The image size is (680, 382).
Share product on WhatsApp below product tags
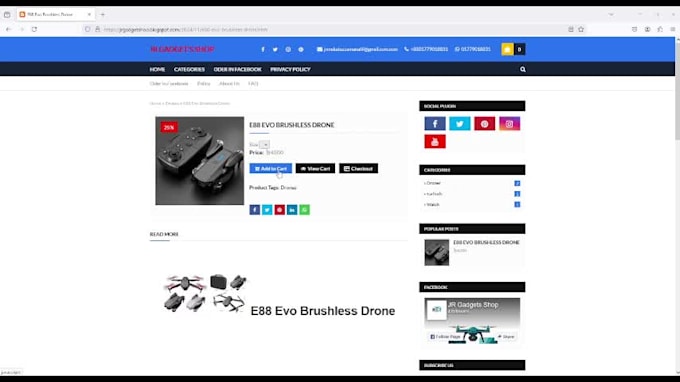305,210
